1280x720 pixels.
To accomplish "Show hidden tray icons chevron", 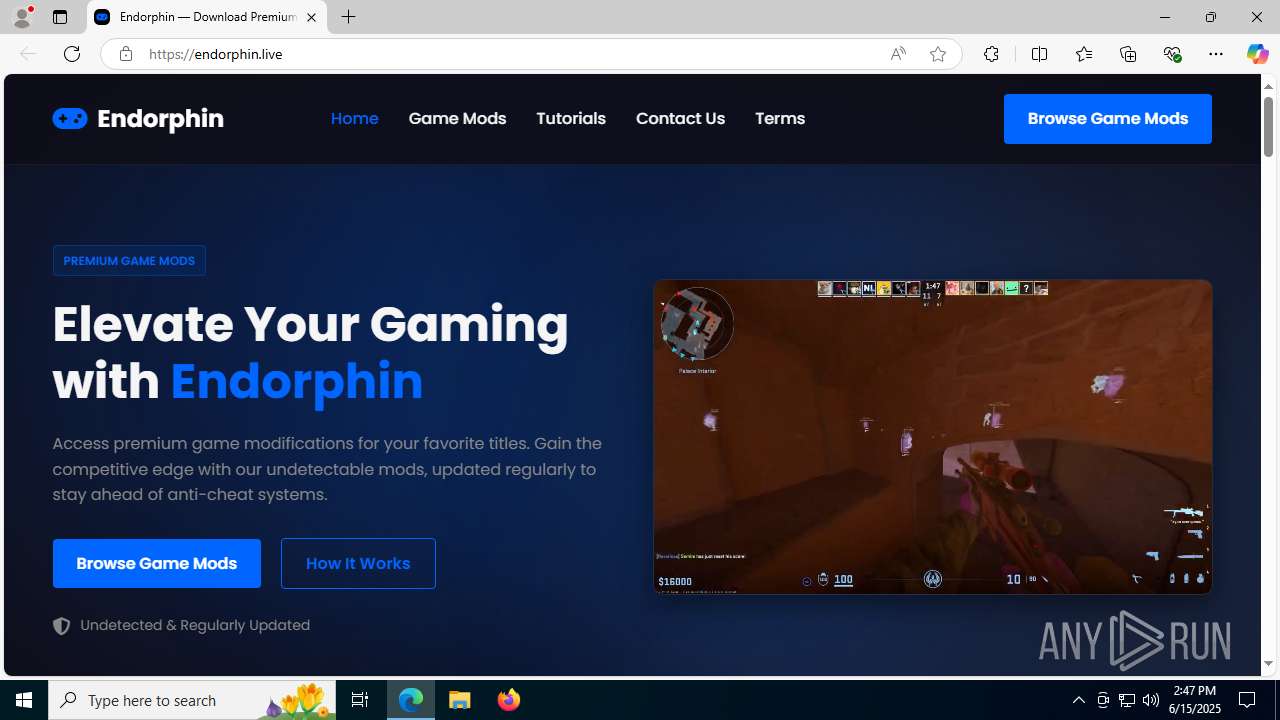I will tap(1078, 700).
